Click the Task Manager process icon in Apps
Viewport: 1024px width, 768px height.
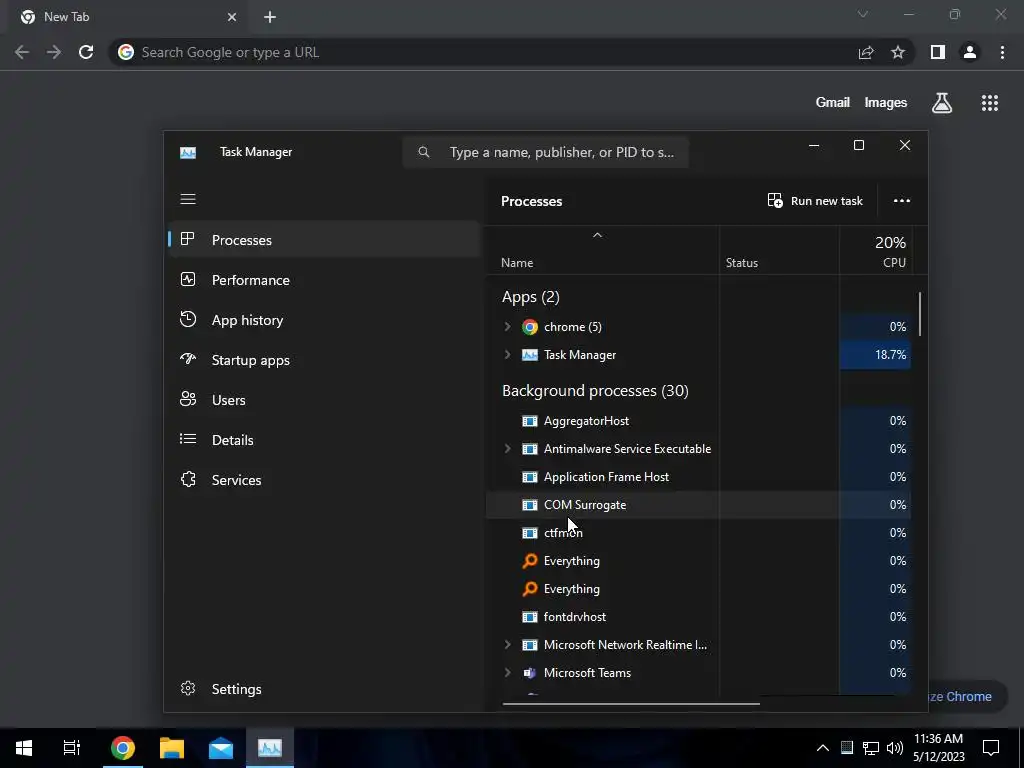point(530,355)
